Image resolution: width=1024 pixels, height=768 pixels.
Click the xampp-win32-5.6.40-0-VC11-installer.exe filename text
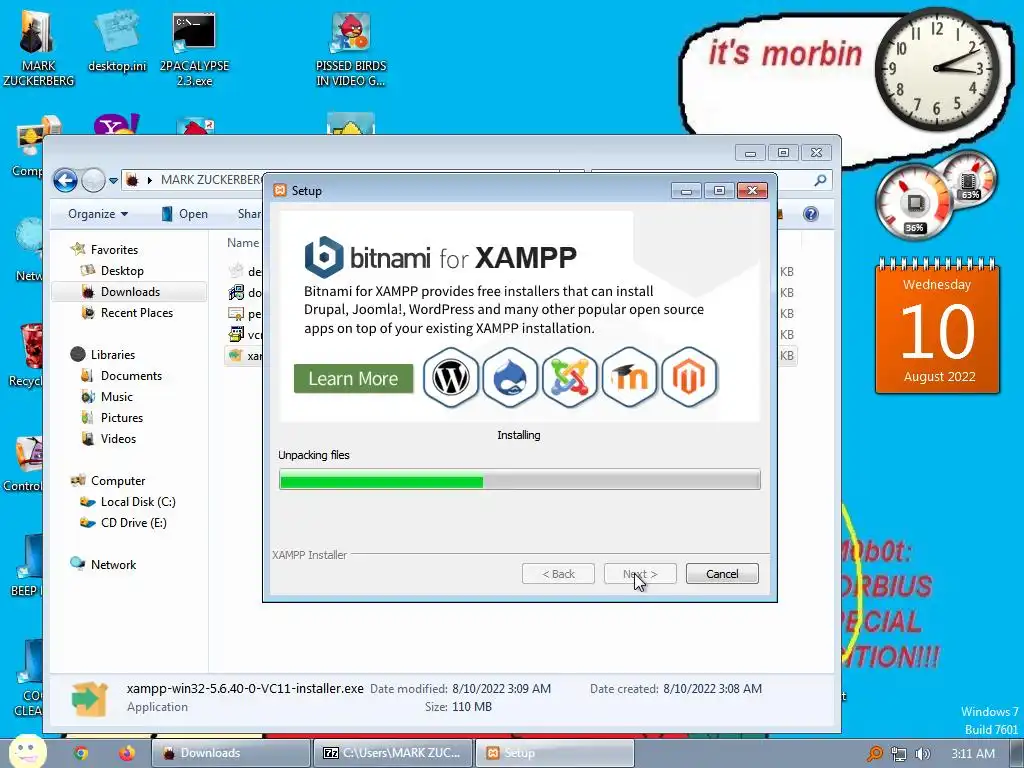(x=245, y=688)
